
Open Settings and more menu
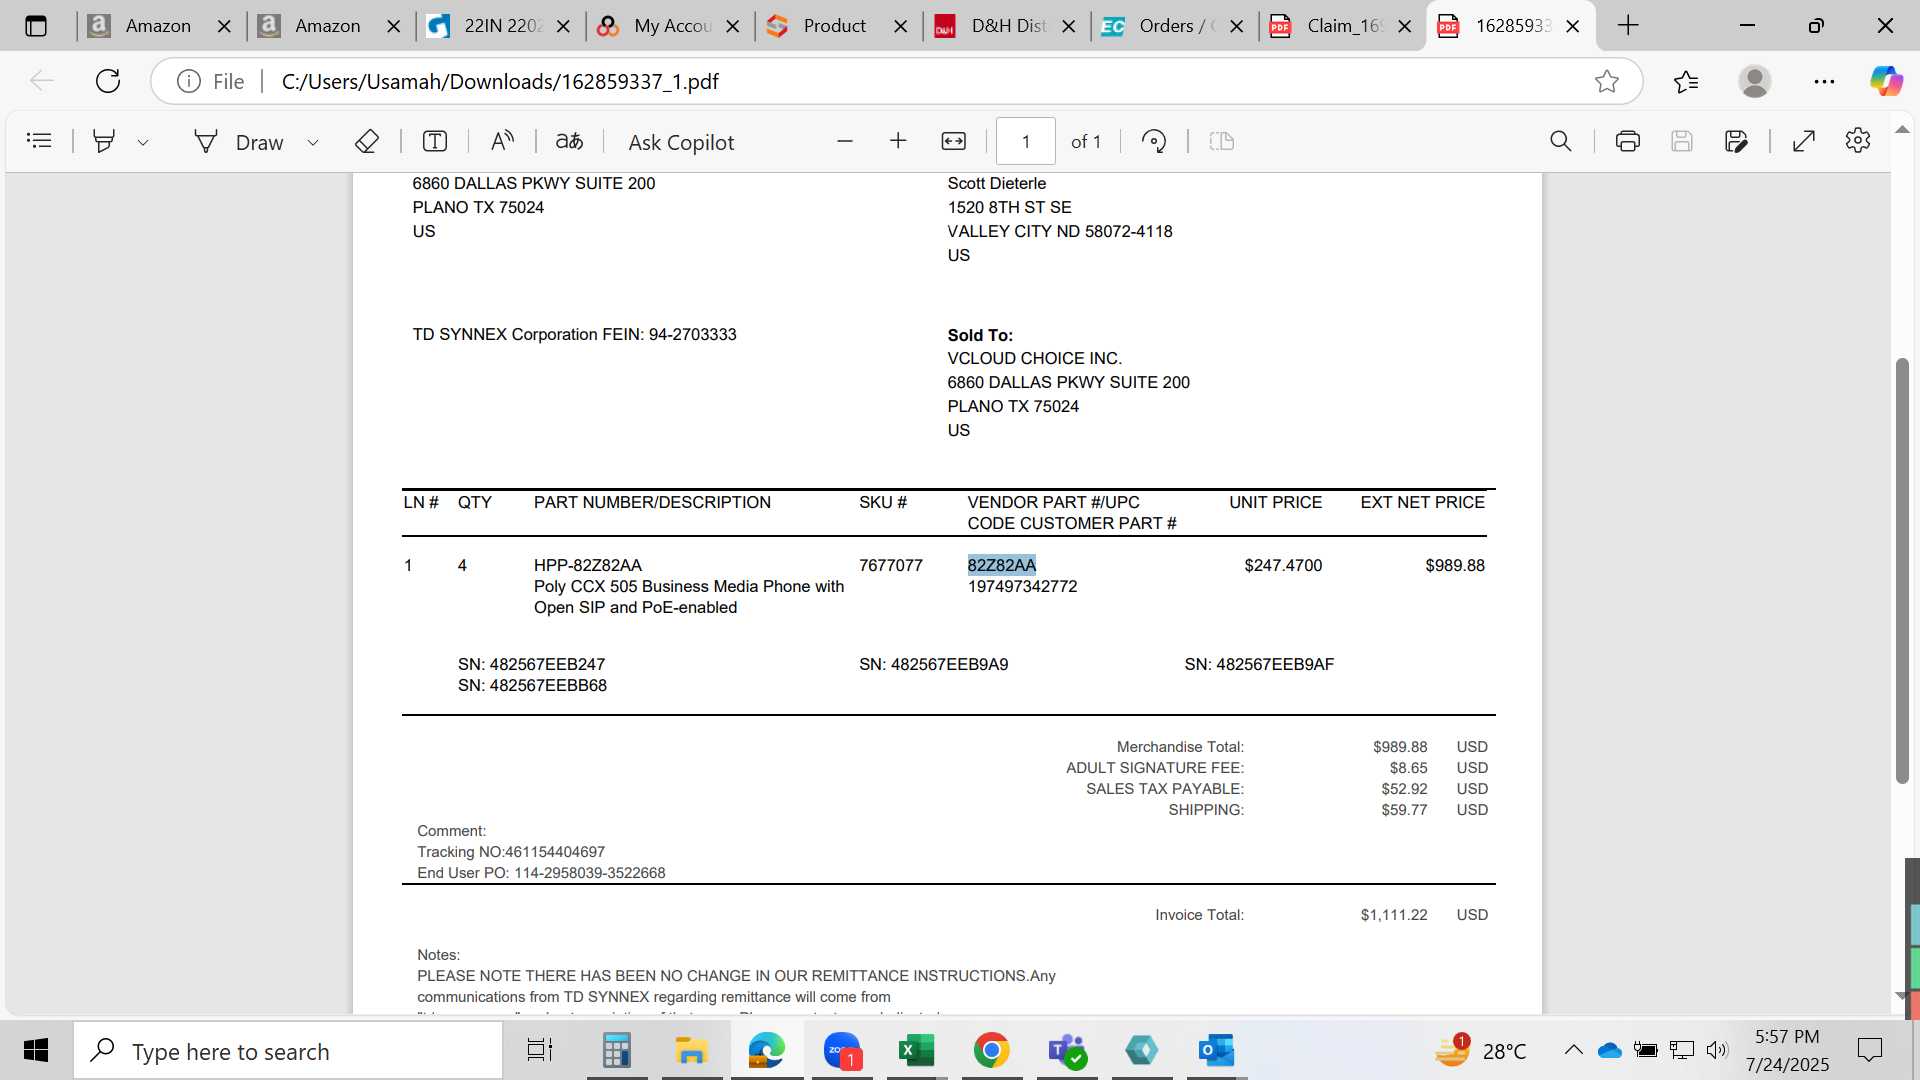(1824, 81)
